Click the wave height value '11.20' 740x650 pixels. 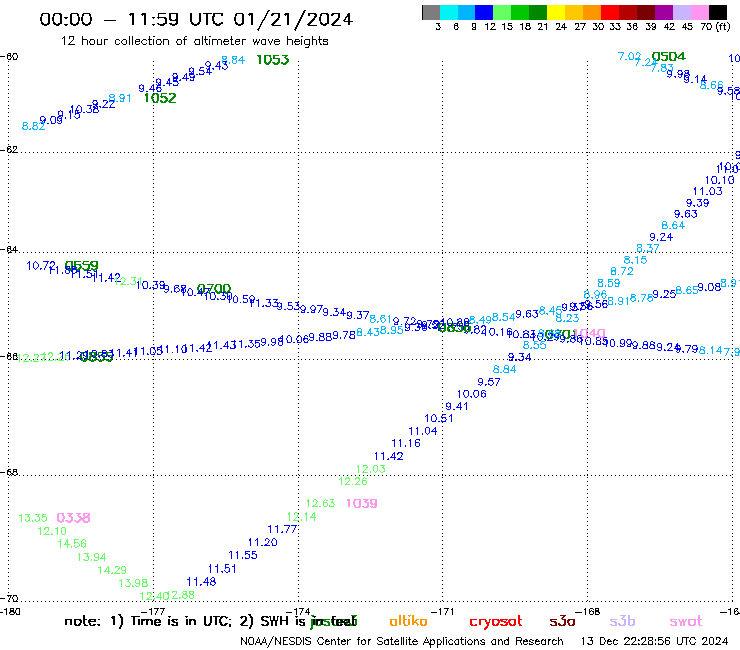(x=262, y=542)
